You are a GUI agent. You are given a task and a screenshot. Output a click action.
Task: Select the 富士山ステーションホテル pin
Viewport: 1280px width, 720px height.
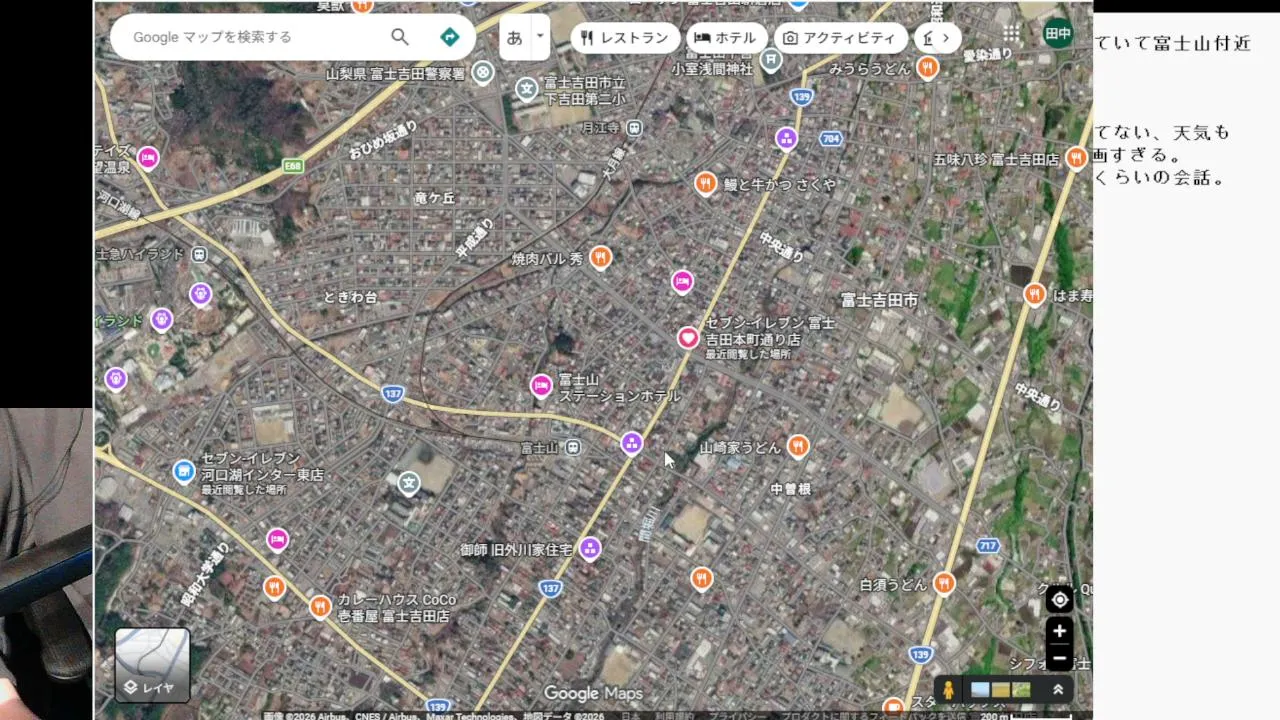[x=541, y=386]
